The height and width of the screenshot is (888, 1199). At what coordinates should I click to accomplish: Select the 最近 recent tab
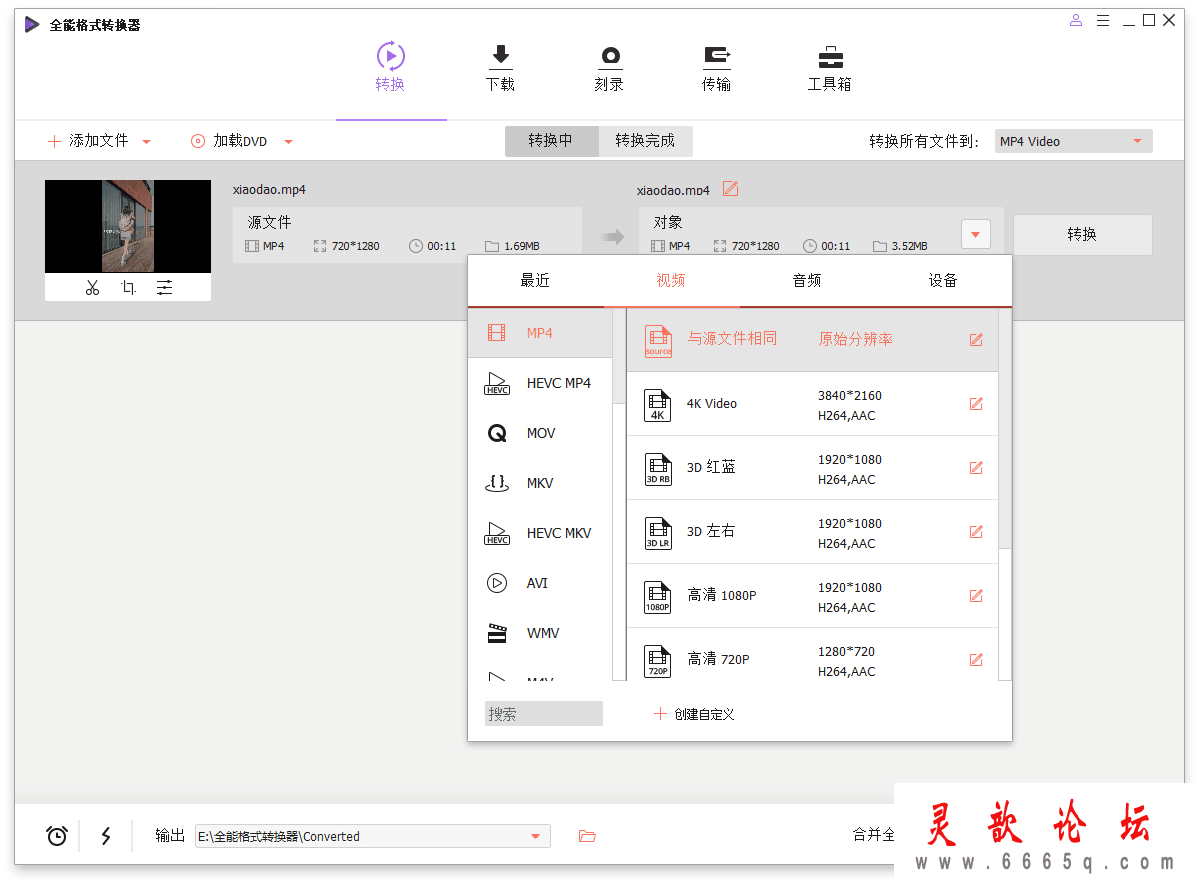tap(535, 281)
